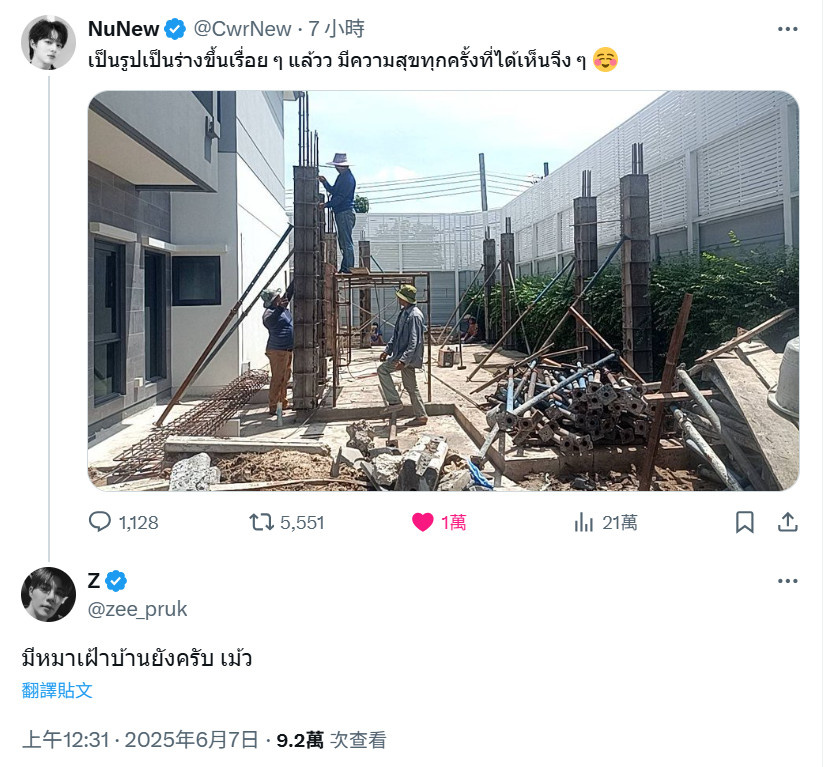
Task: Open the @CwrNew handle link
Action: (x=242, y=29)
